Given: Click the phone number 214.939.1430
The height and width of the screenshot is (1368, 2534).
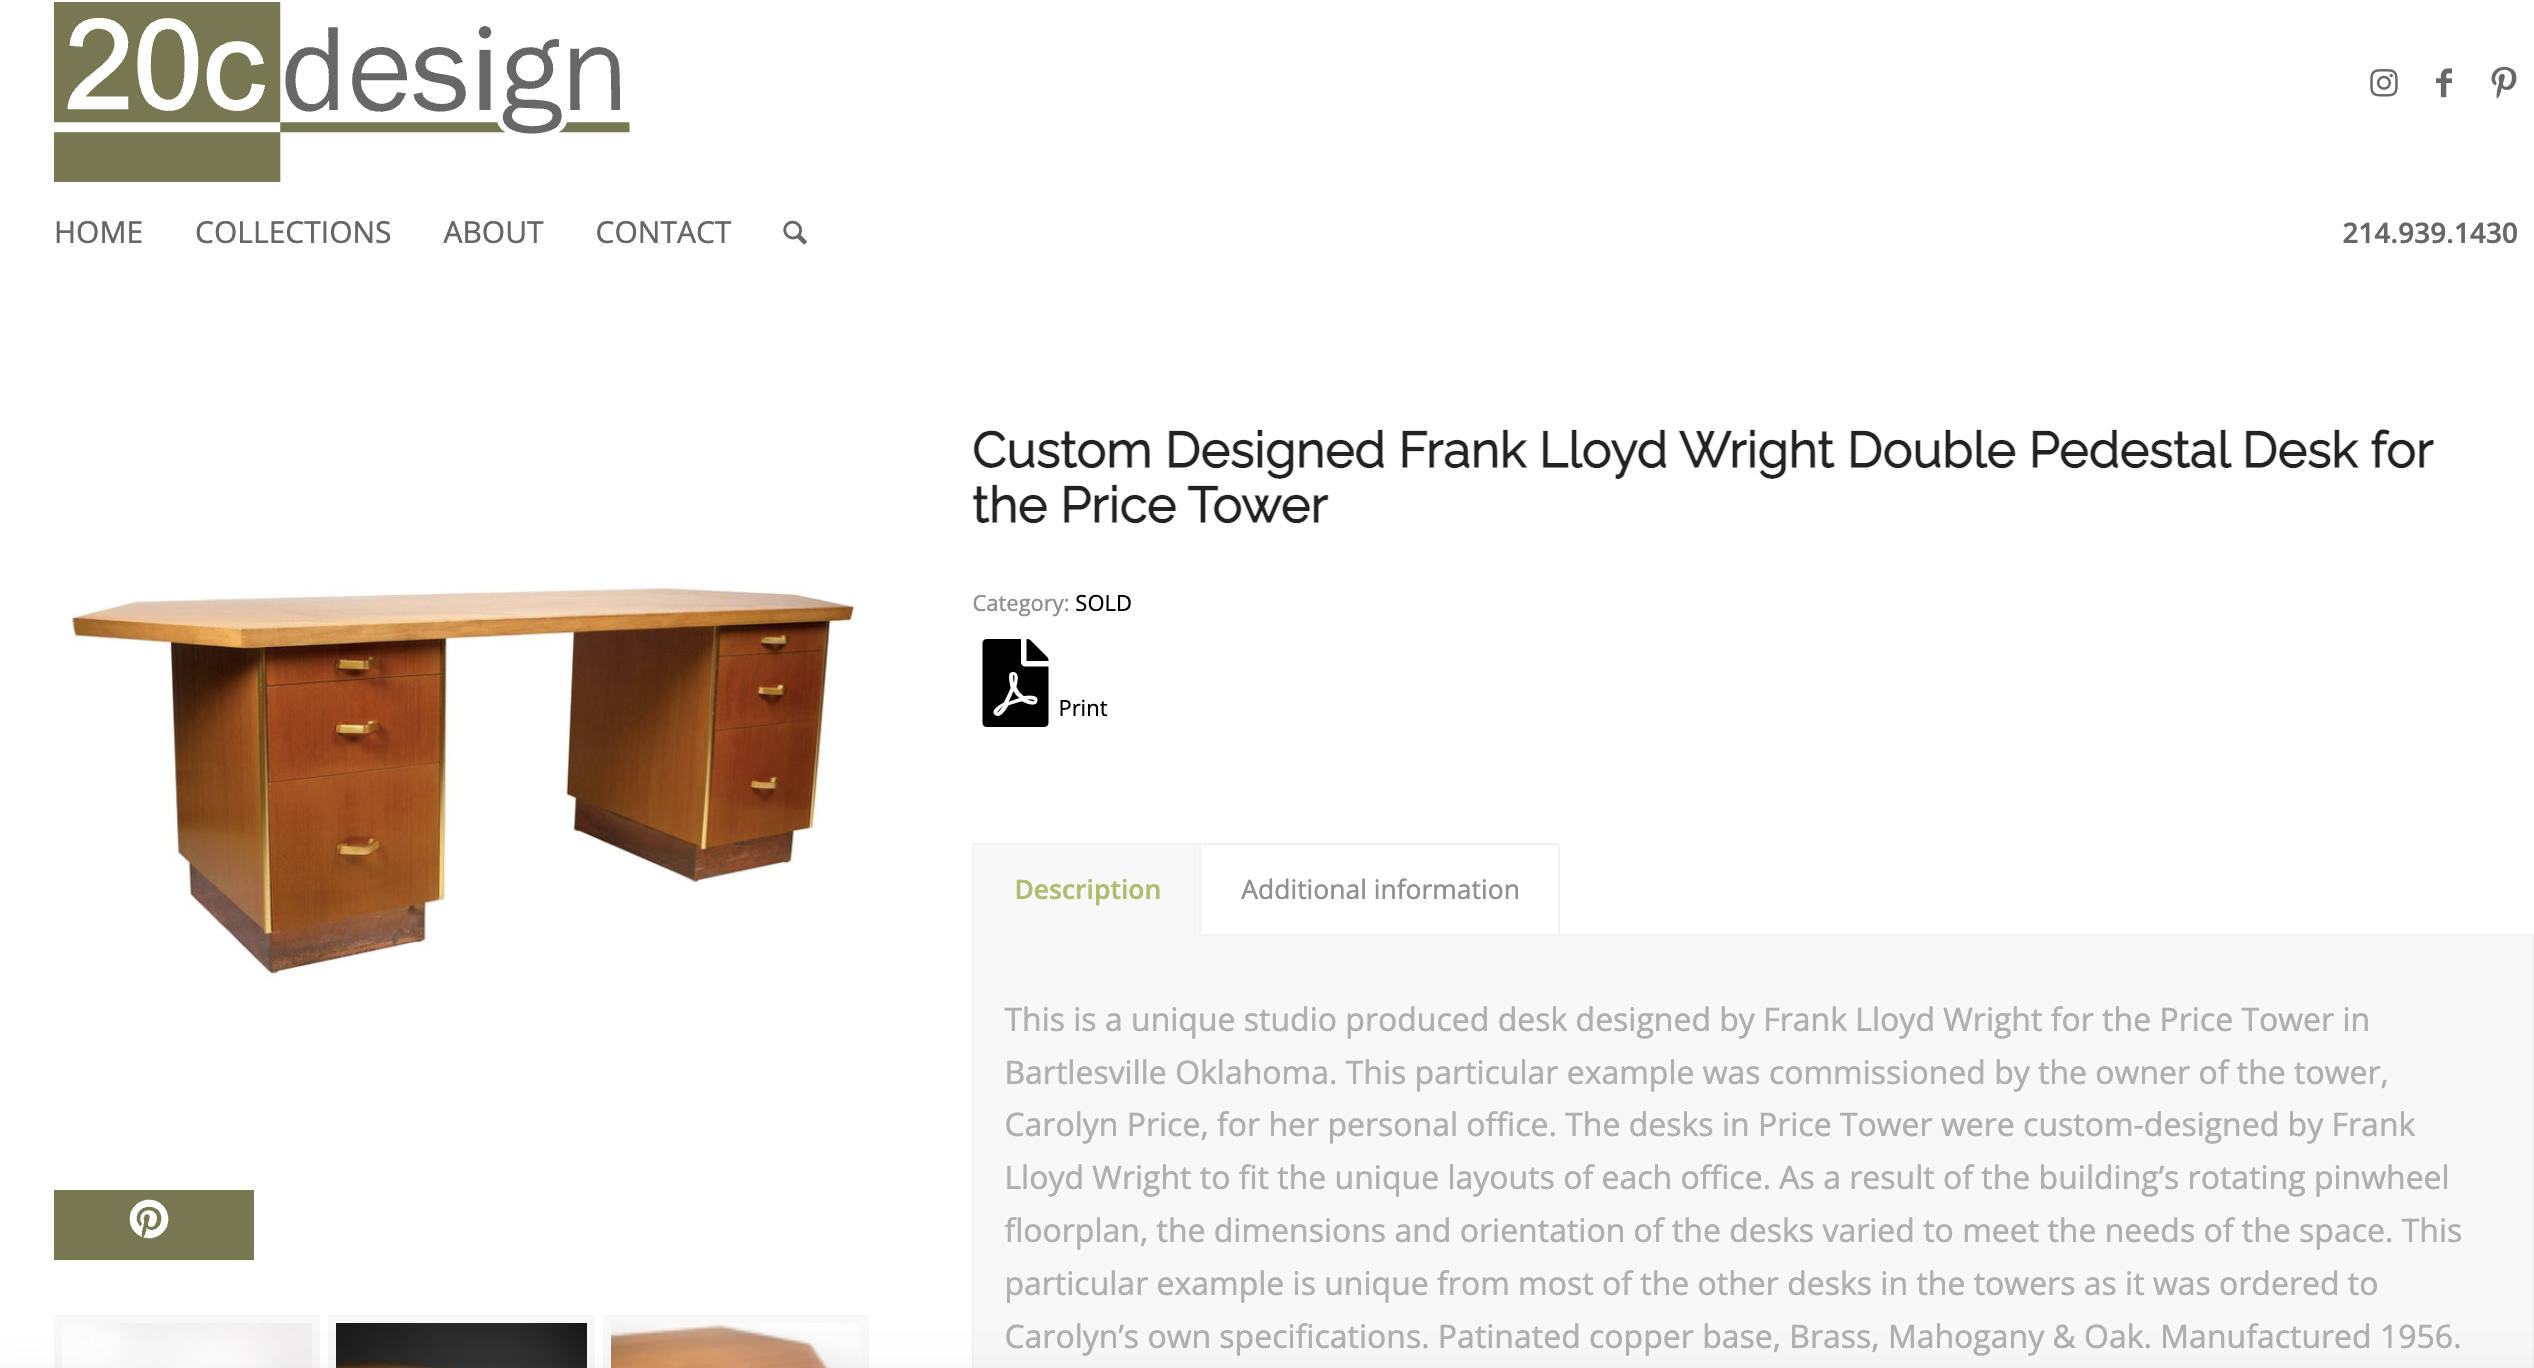Looking at the screenshot, I should [2429, 233].
